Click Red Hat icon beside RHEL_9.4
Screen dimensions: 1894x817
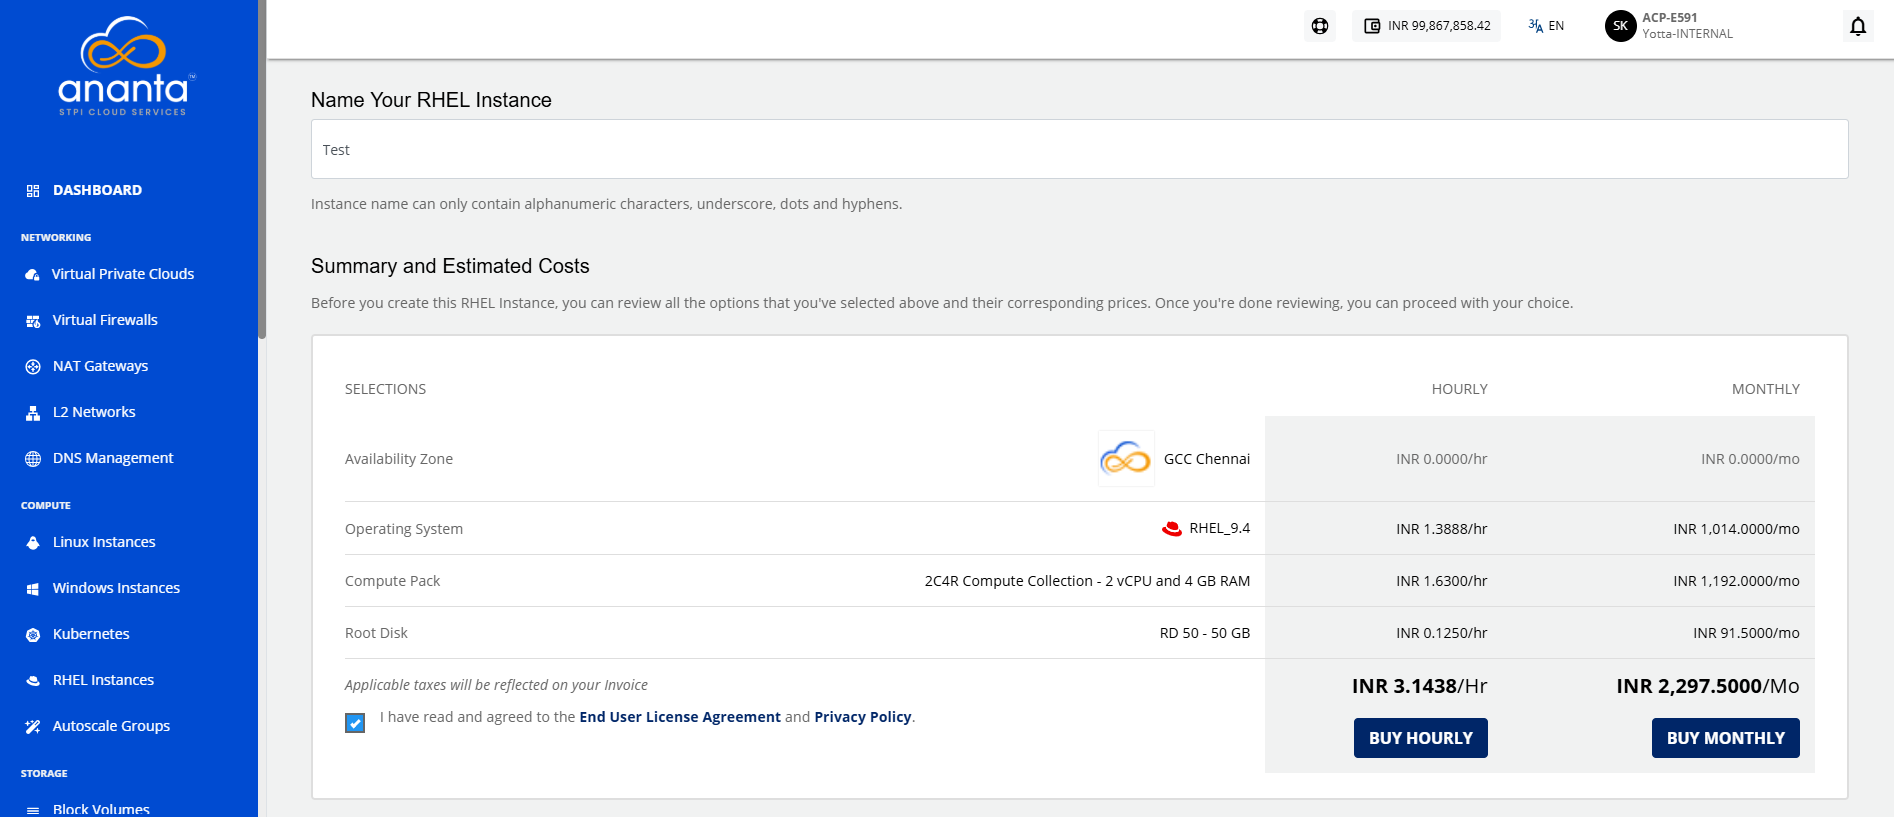[1172, 528]
